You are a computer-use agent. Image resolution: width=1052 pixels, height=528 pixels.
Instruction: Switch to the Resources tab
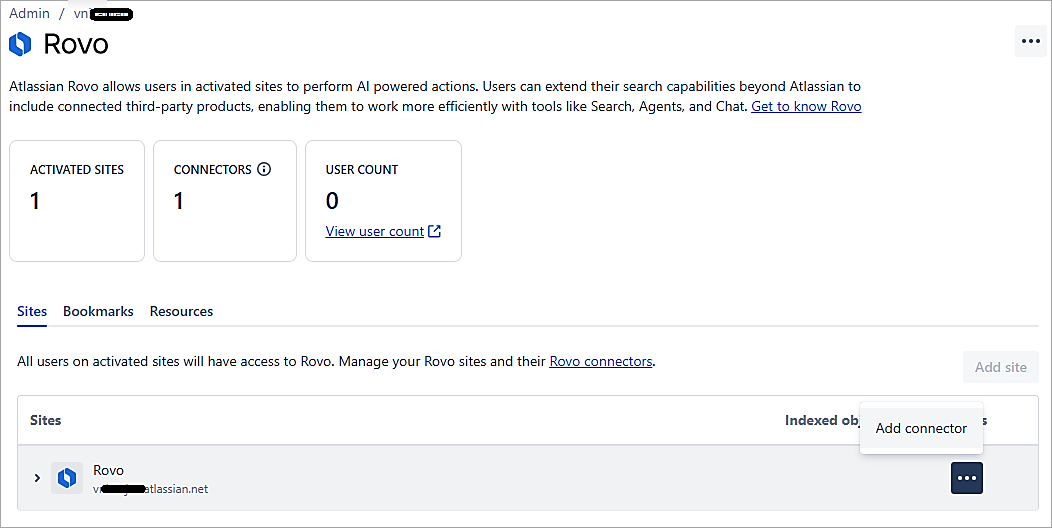(181, 311)
